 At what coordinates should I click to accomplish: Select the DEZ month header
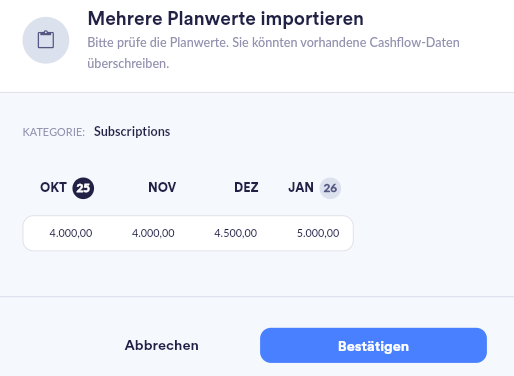pyautogui.click(x=246, y=187)
